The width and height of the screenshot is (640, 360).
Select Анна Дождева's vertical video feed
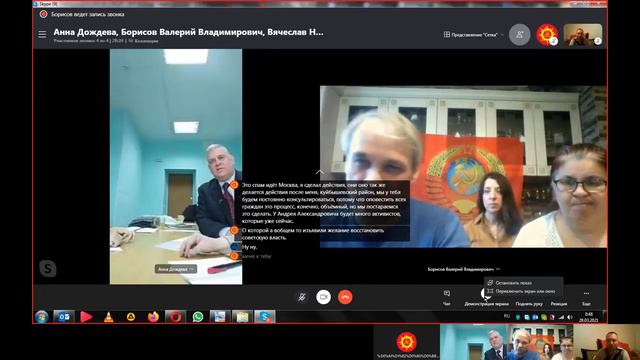(x=176, y=167)
